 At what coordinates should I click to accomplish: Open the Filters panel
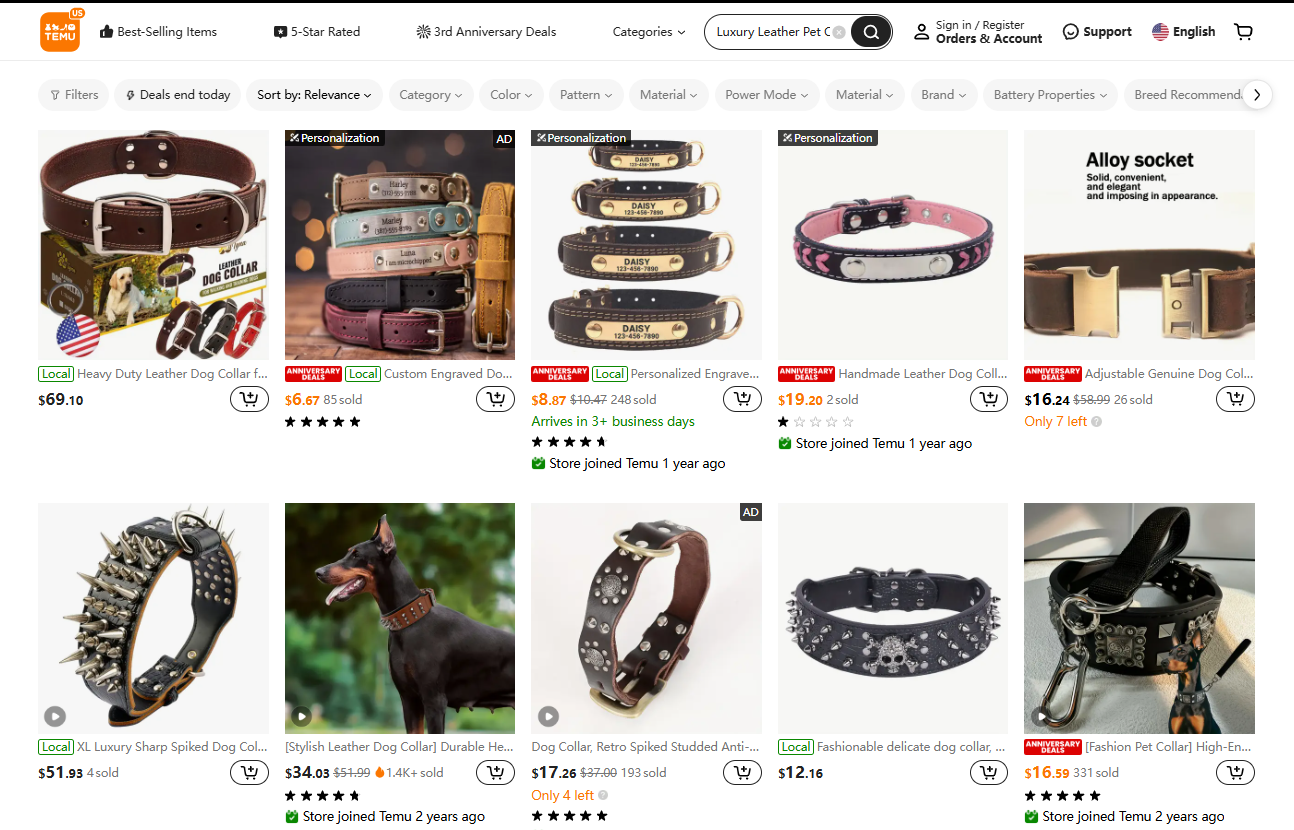pyautogui.click(x=73, y=94)
